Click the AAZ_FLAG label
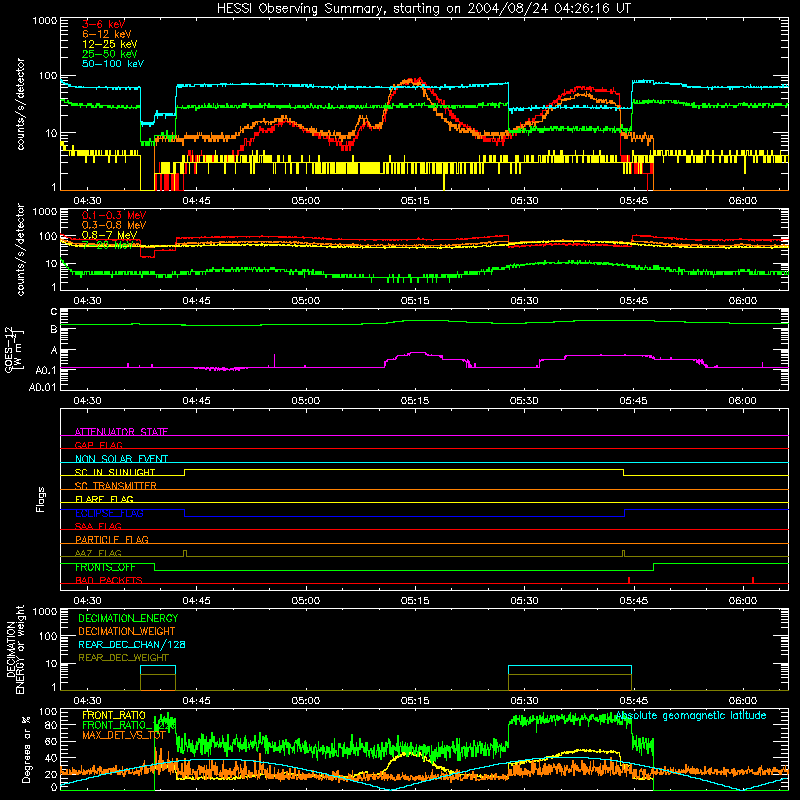 [x=98, y=553]
